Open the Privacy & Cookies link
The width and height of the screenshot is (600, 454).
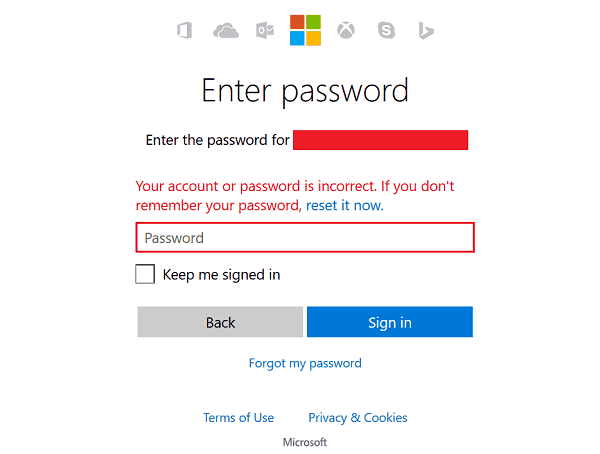pyautogui.click(x=358, y=418)
